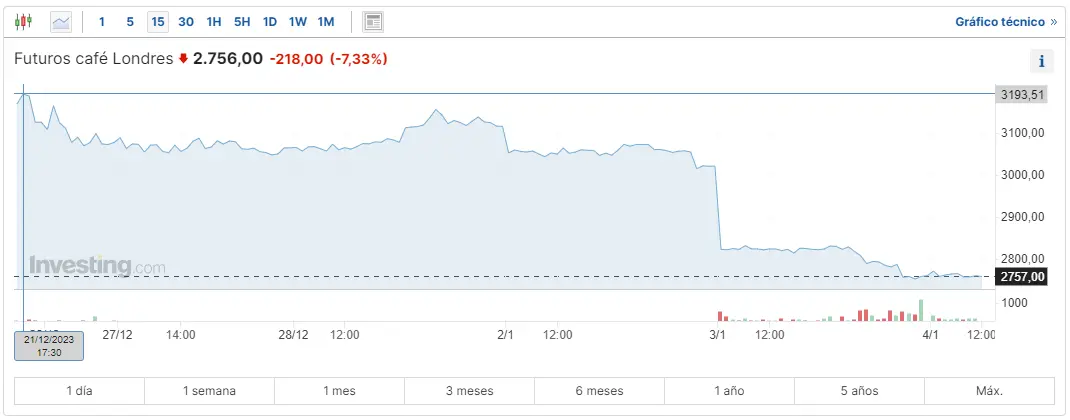The image size is (1070, 420).
Task: Show the Máx. full history range
Action: pos(989,391)
